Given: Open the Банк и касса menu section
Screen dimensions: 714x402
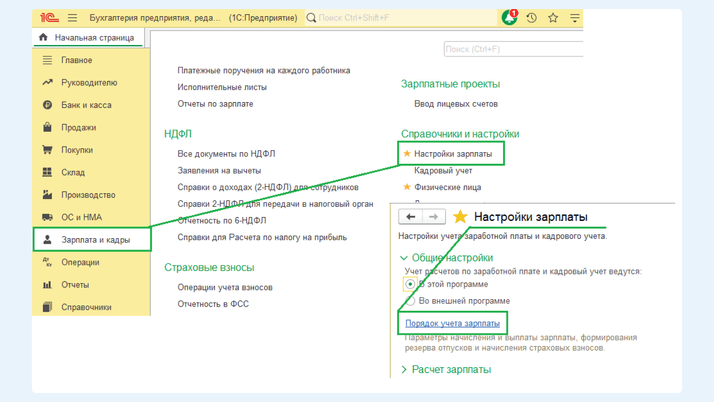Looking at the screenshot, I should (87, 105).
